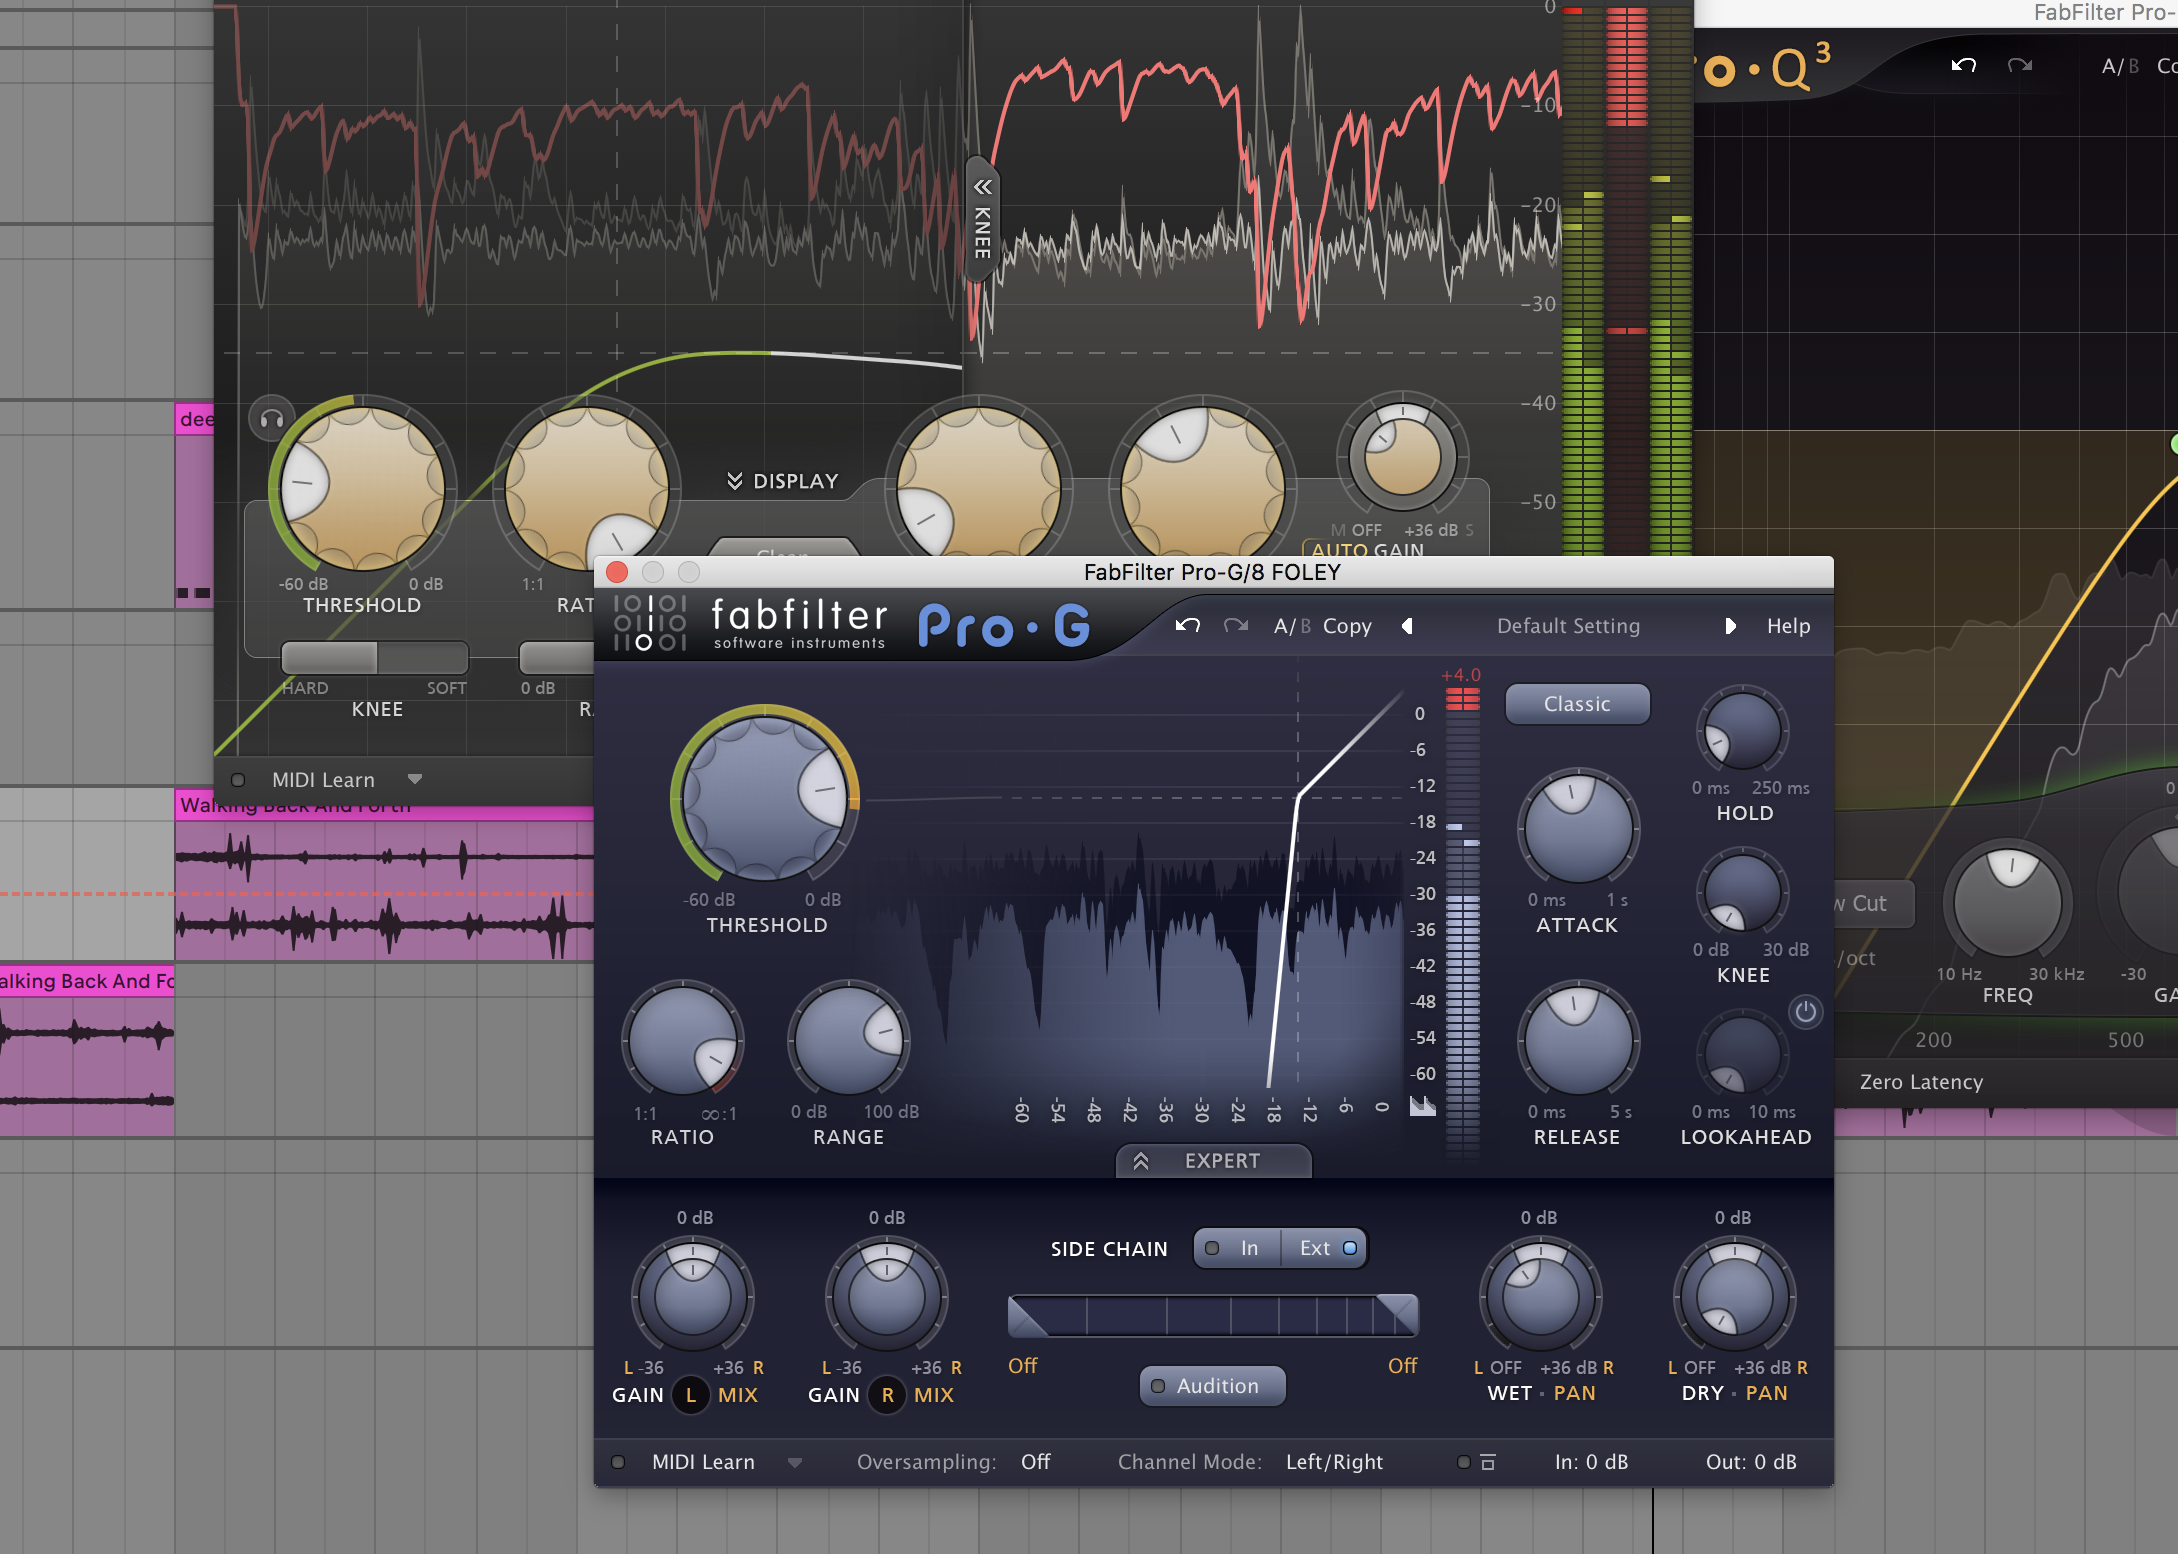Enable the internal side chain In option
This screenshot has height=1554, width=2178.
[1236, 1248]
